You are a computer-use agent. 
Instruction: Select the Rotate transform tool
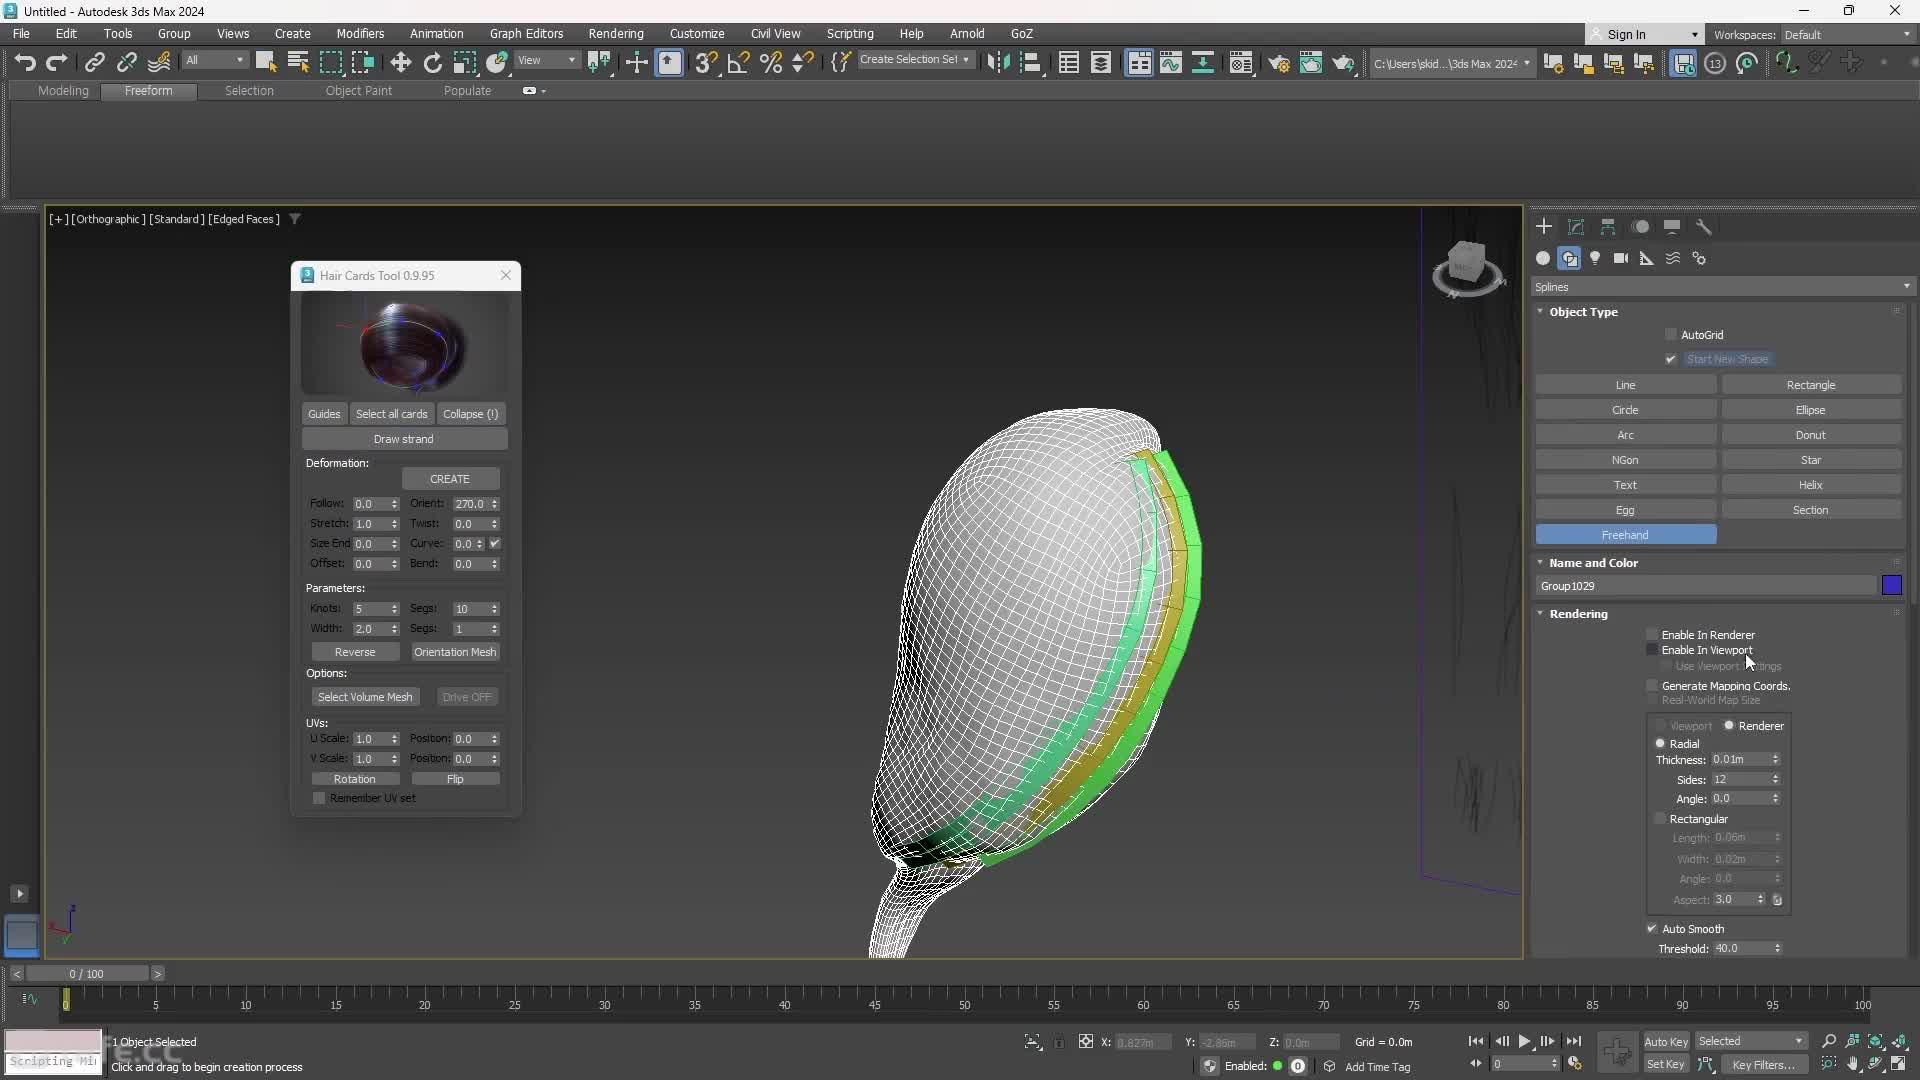coord(432,63)
